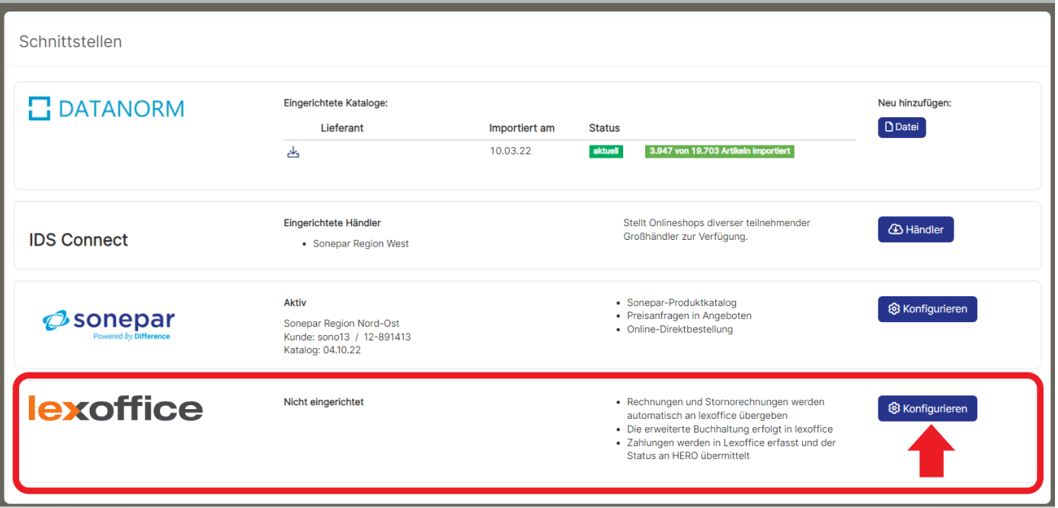Click 'Sonepar Region Nord-Ost' text
The height and width of the screenshot is (508, 1058).
[341, 323]
